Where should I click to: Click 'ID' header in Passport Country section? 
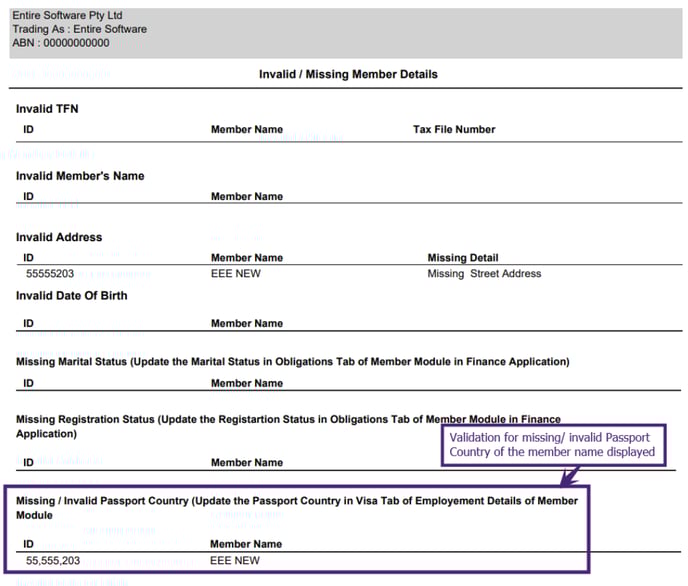(28, 544)
